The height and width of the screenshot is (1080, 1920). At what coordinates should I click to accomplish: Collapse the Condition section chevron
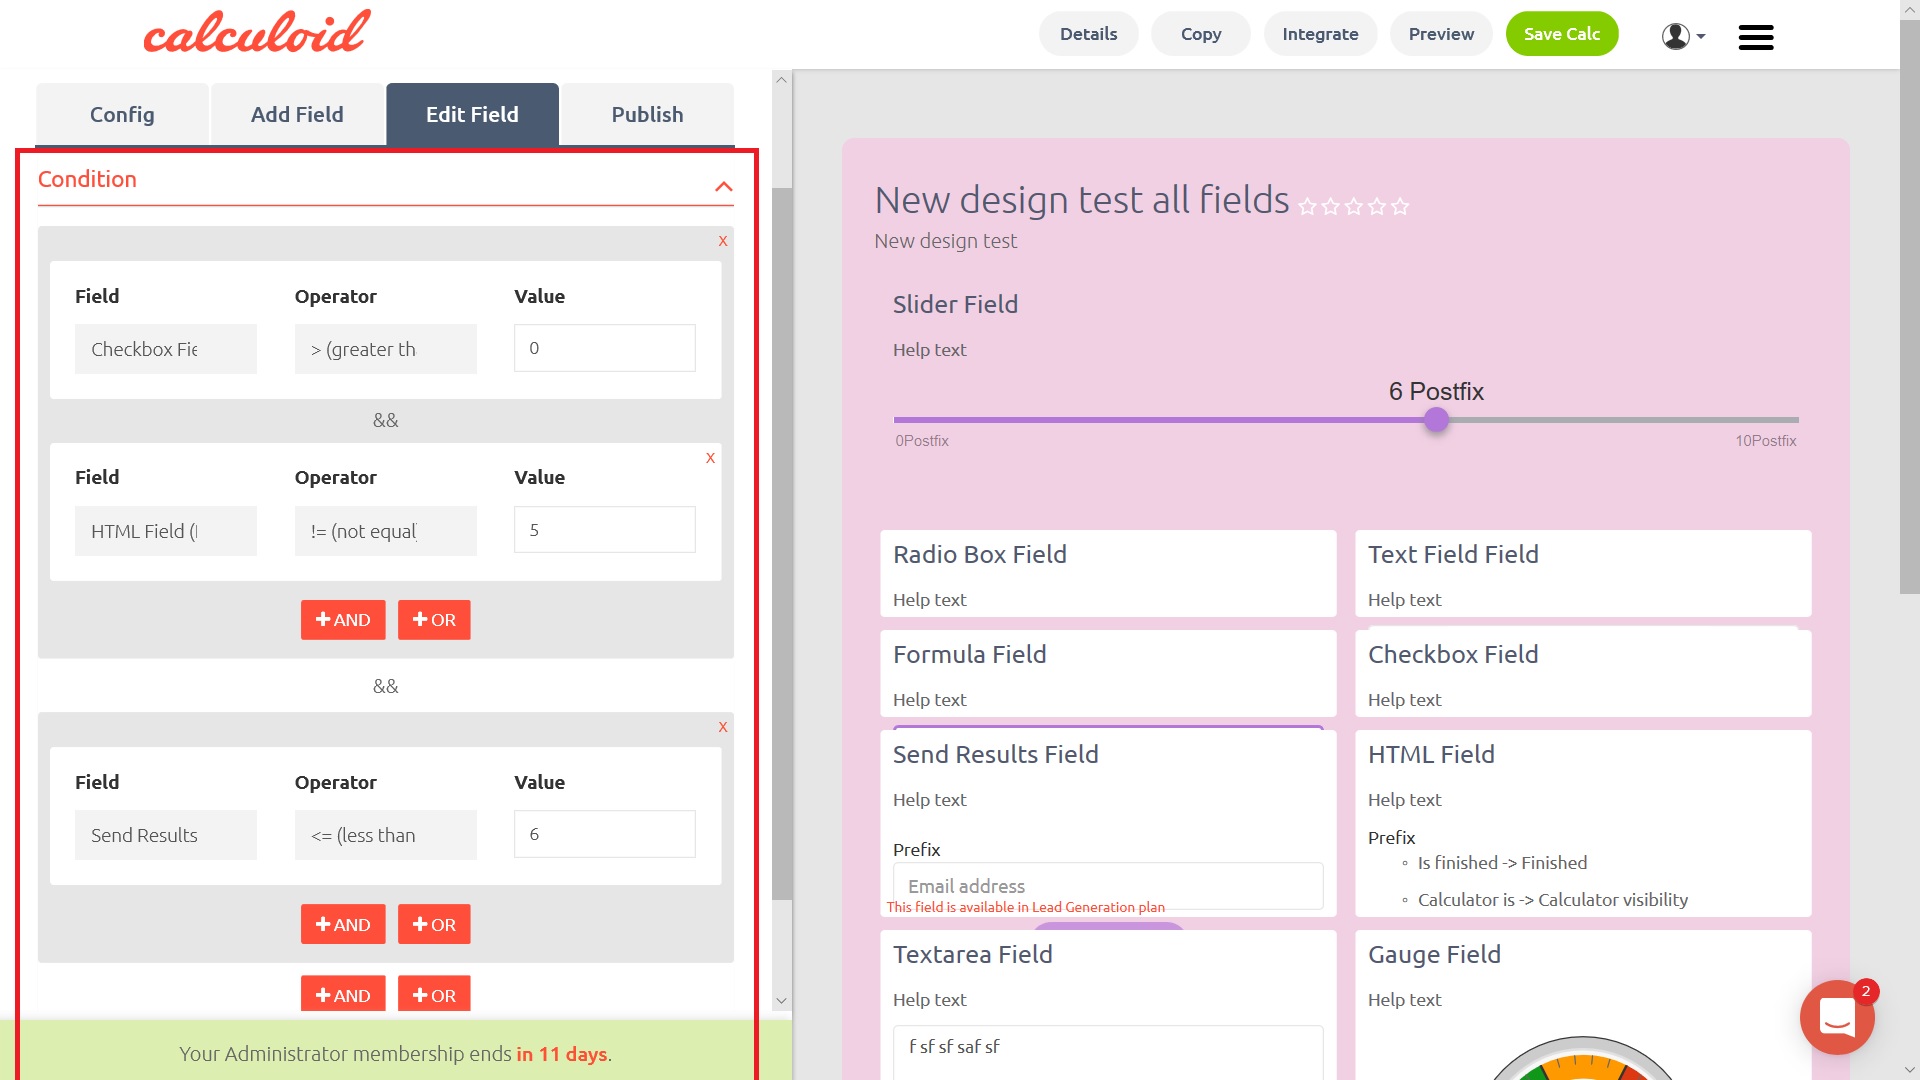[x=724, y=187]
